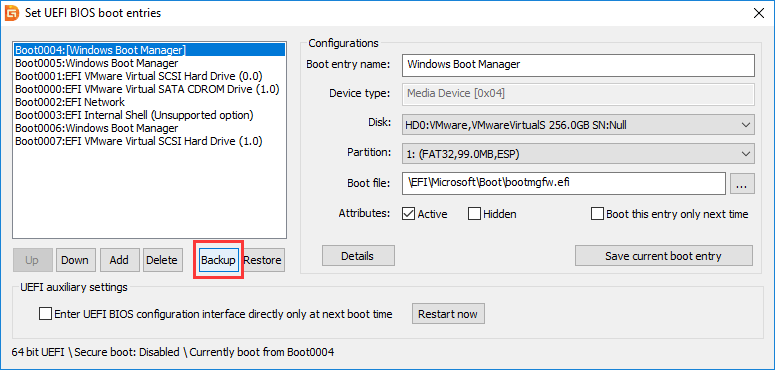This screenshot has height=370, width=775.
Task: Close the Set UEFI BIOS boot entries dialog
Action: 758,13
